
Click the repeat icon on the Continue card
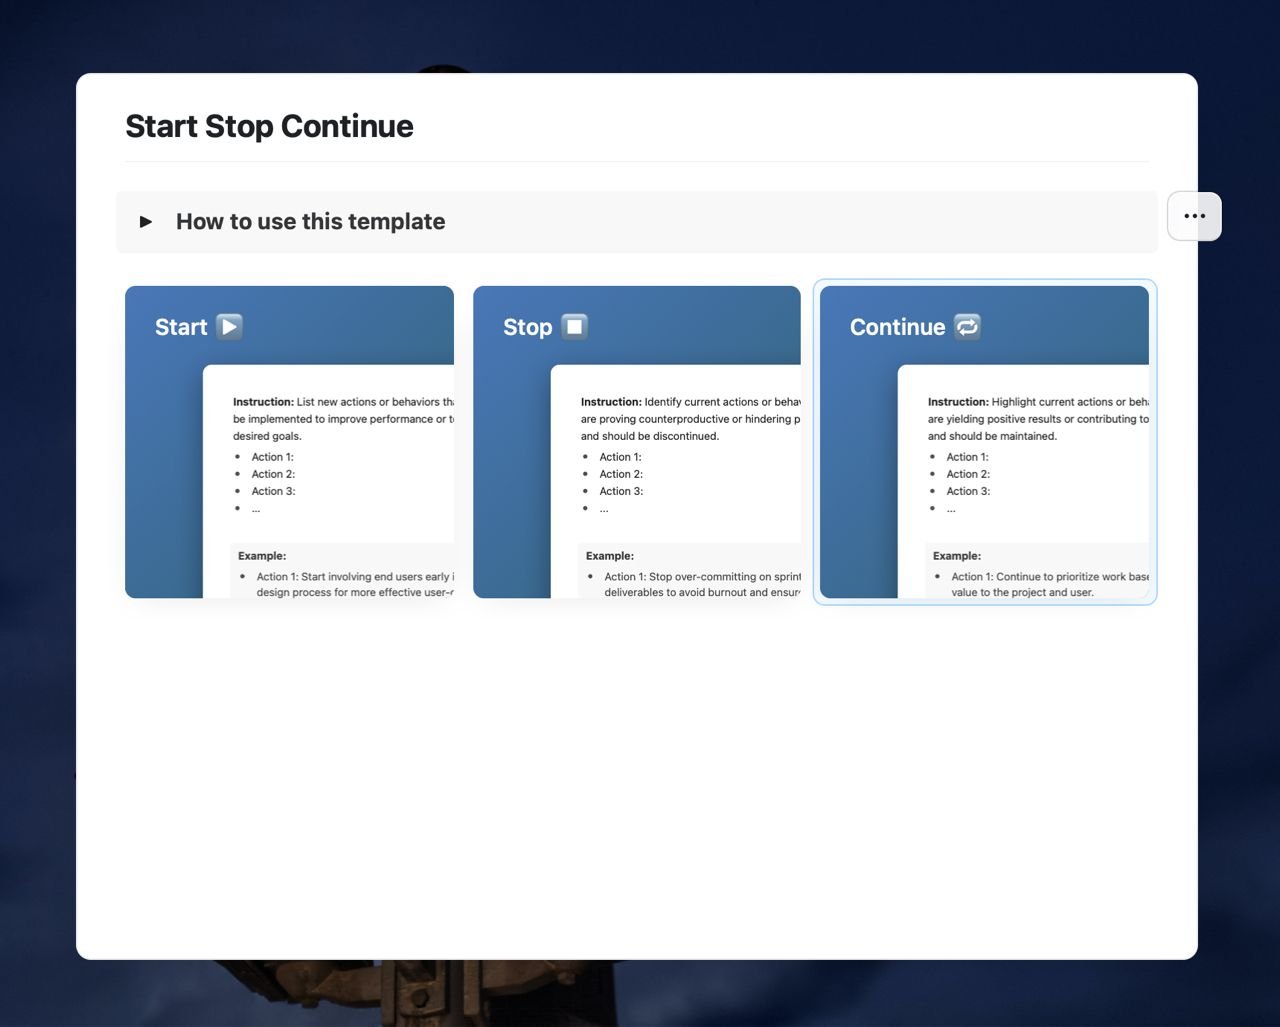coord(966,326)
